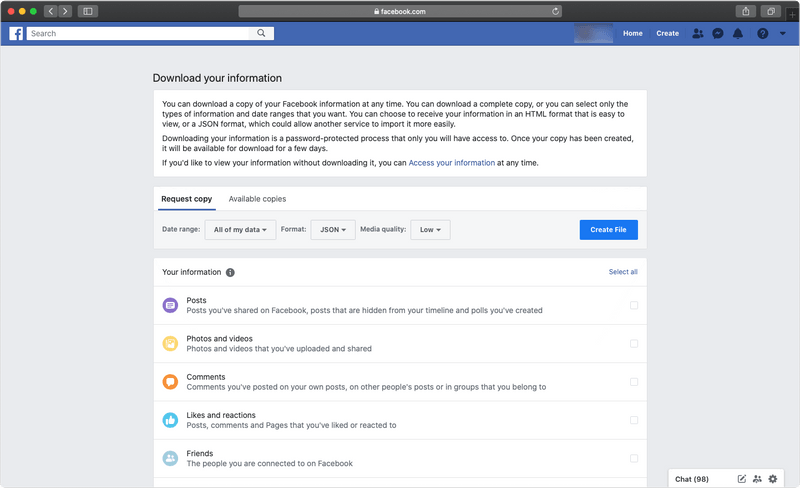Image resolution: width=800 pixels, height=488 pixels.
Task: Click the new message compose icon in chat bar
Action: 741,479
